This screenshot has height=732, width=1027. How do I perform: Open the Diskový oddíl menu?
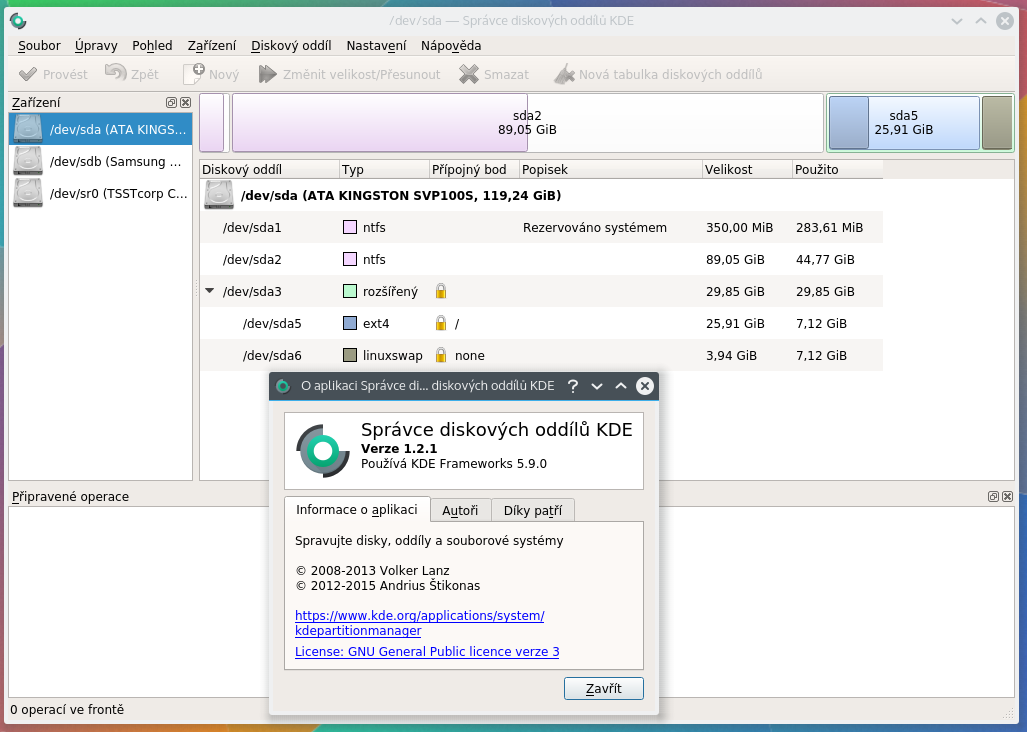click(x=291, y=46)
